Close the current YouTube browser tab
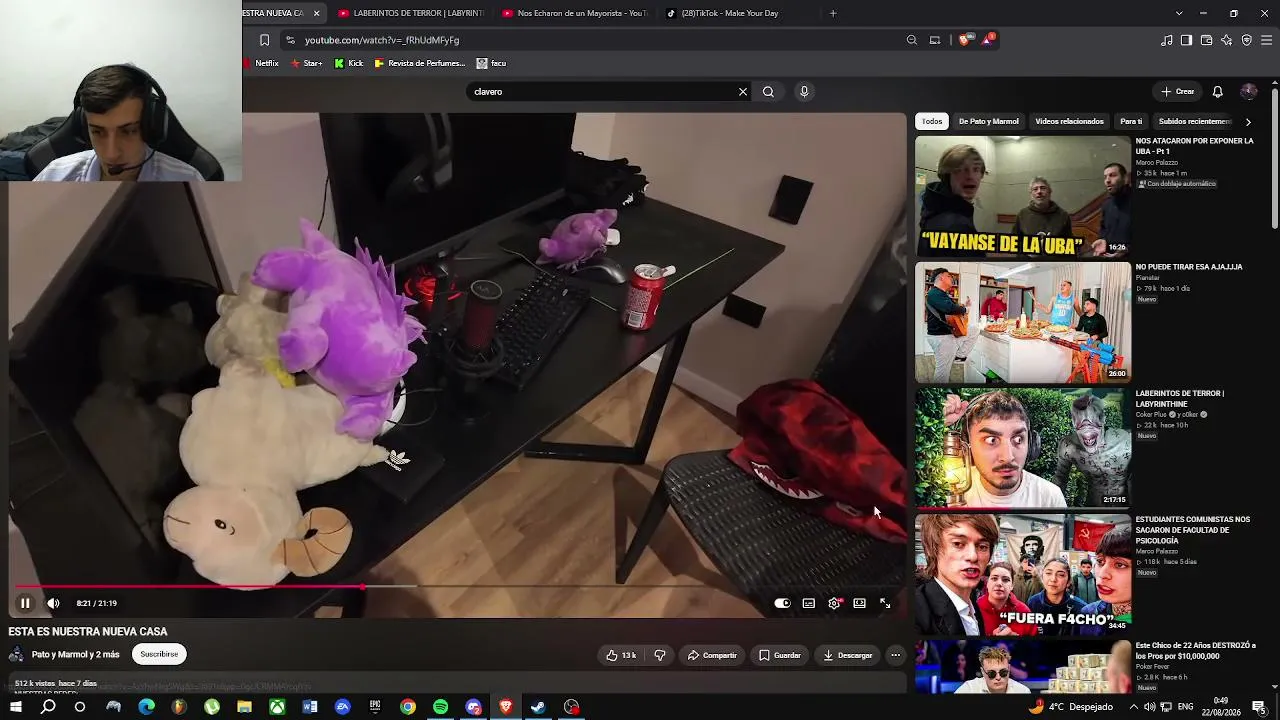1280x720 pixels. (x=317, y=13)
